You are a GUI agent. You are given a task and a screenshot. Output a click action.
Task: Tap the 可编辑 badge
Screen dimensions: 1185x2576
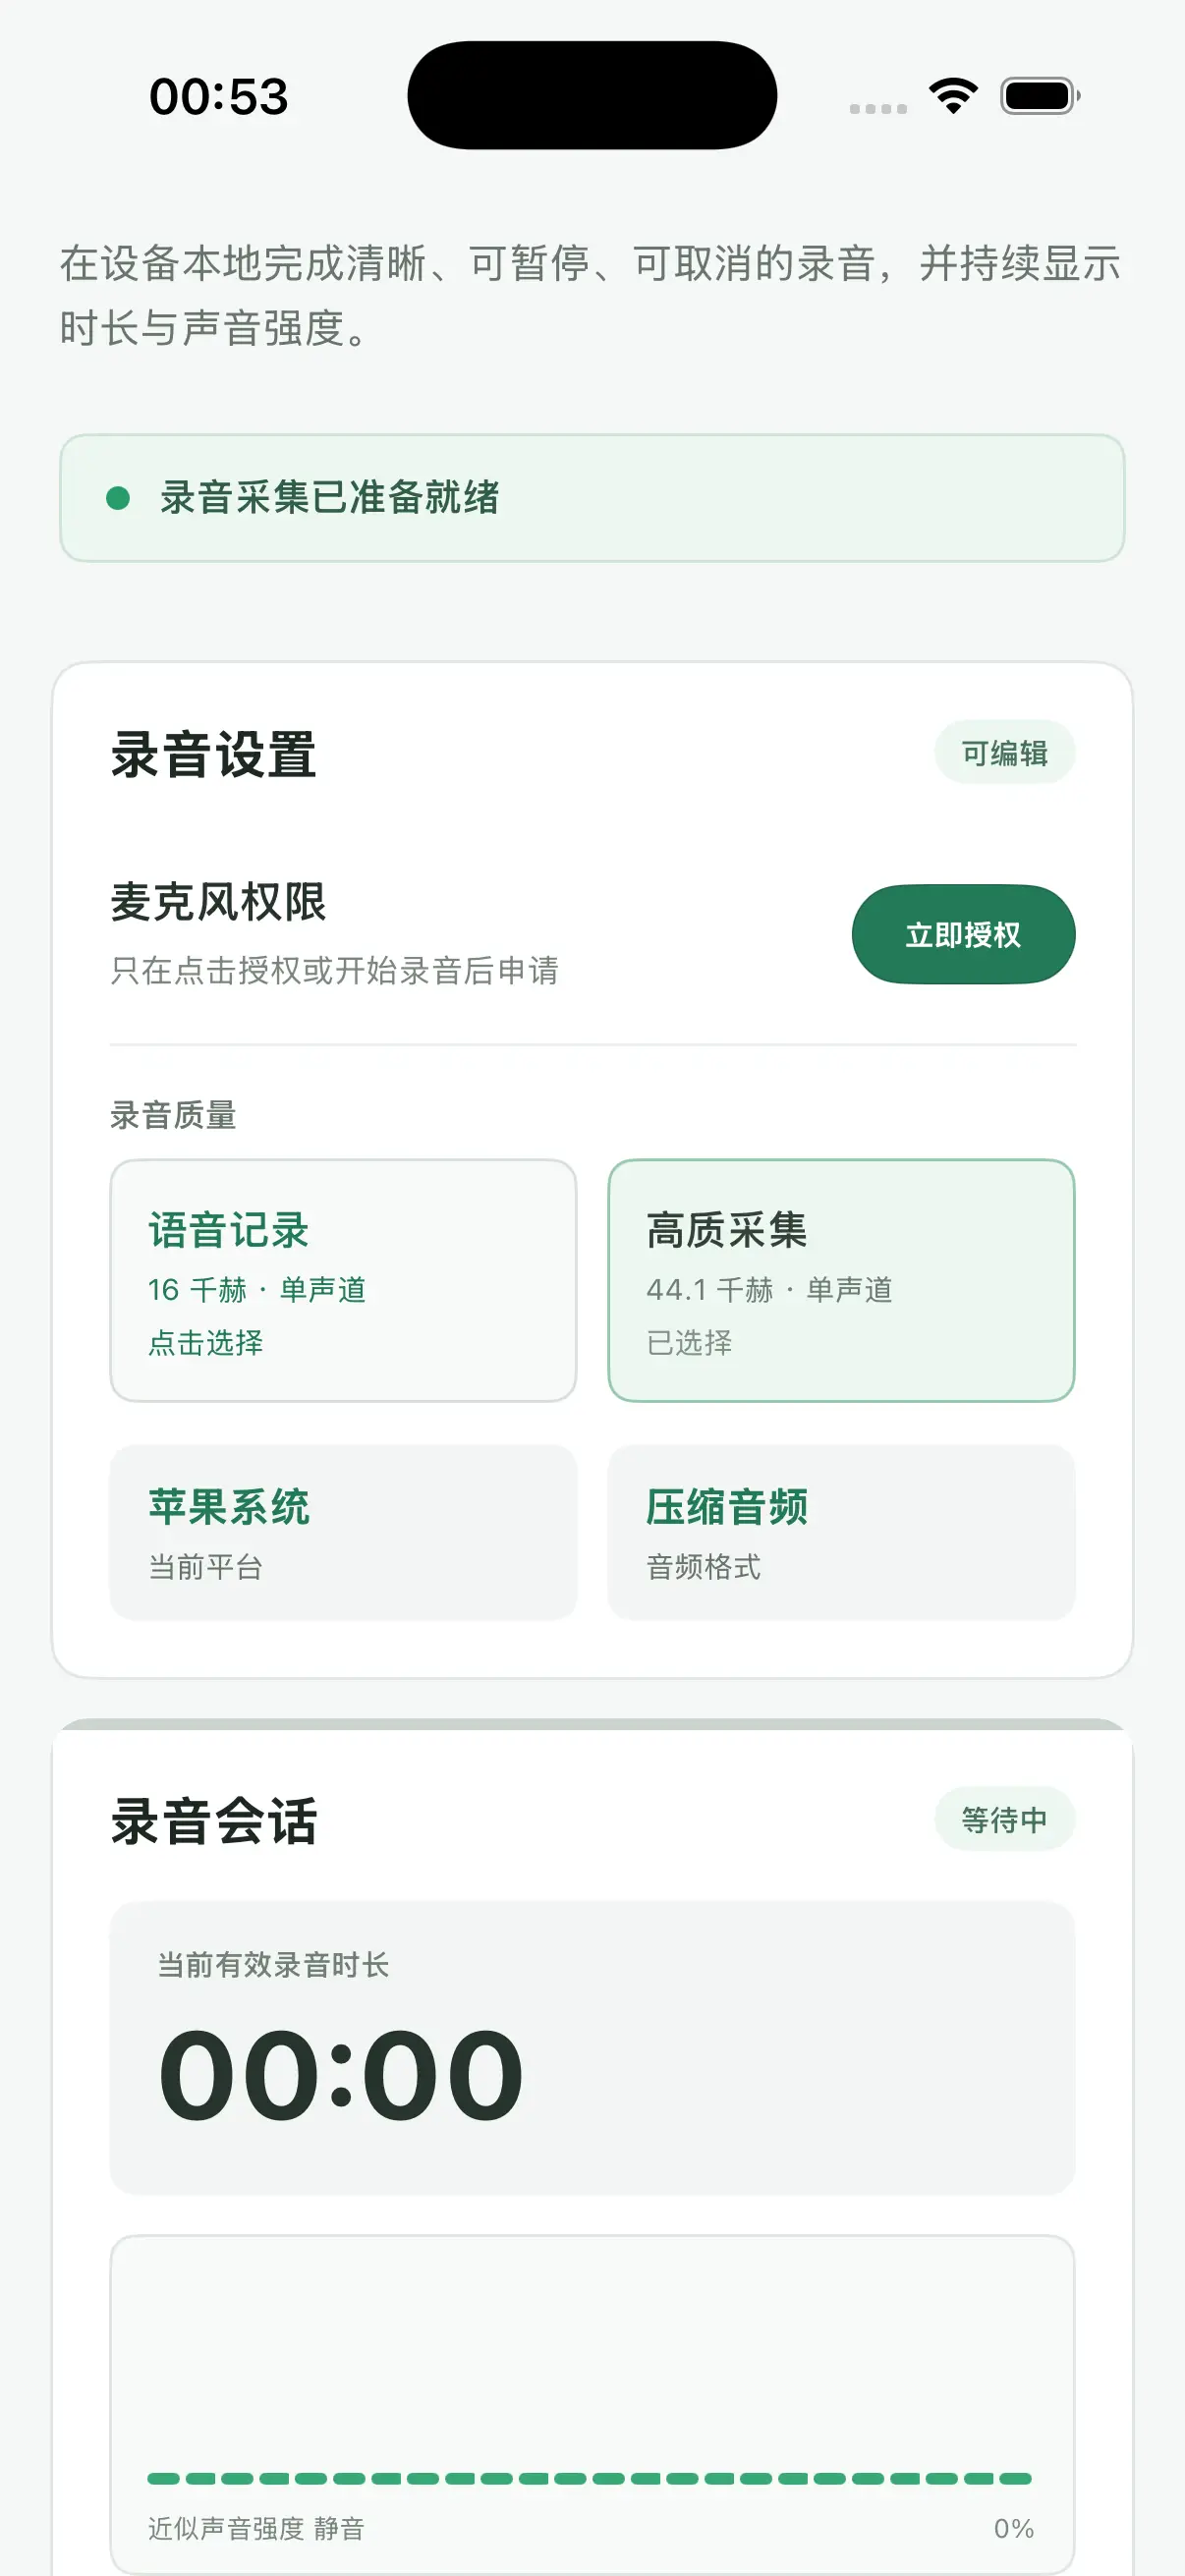(1004, 752)
